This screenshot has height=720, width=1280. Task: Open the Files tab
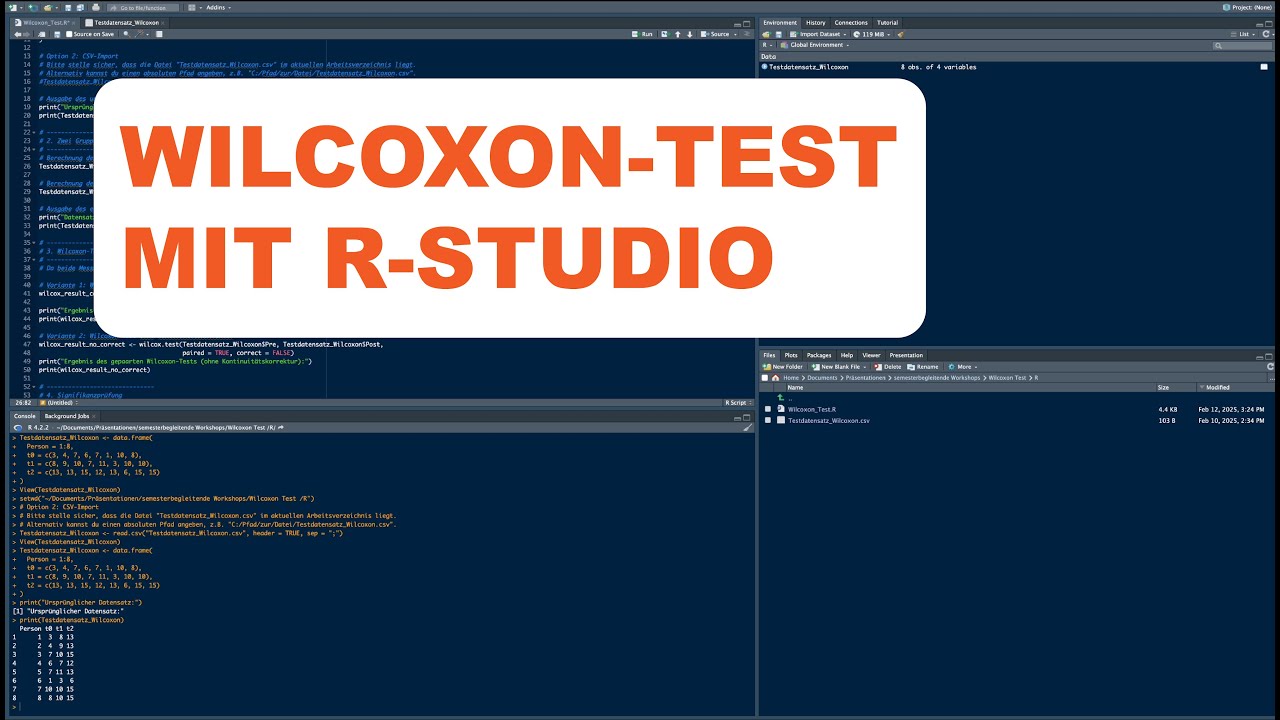(x=770, y=355)
